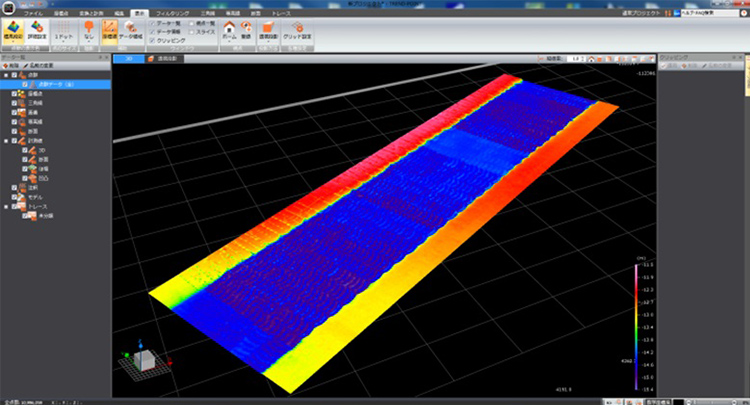Viewport: 750px width, 405px height.
Task: Open the dropdown arrow under 標高段彩
Action: click(x=12, y=42)
